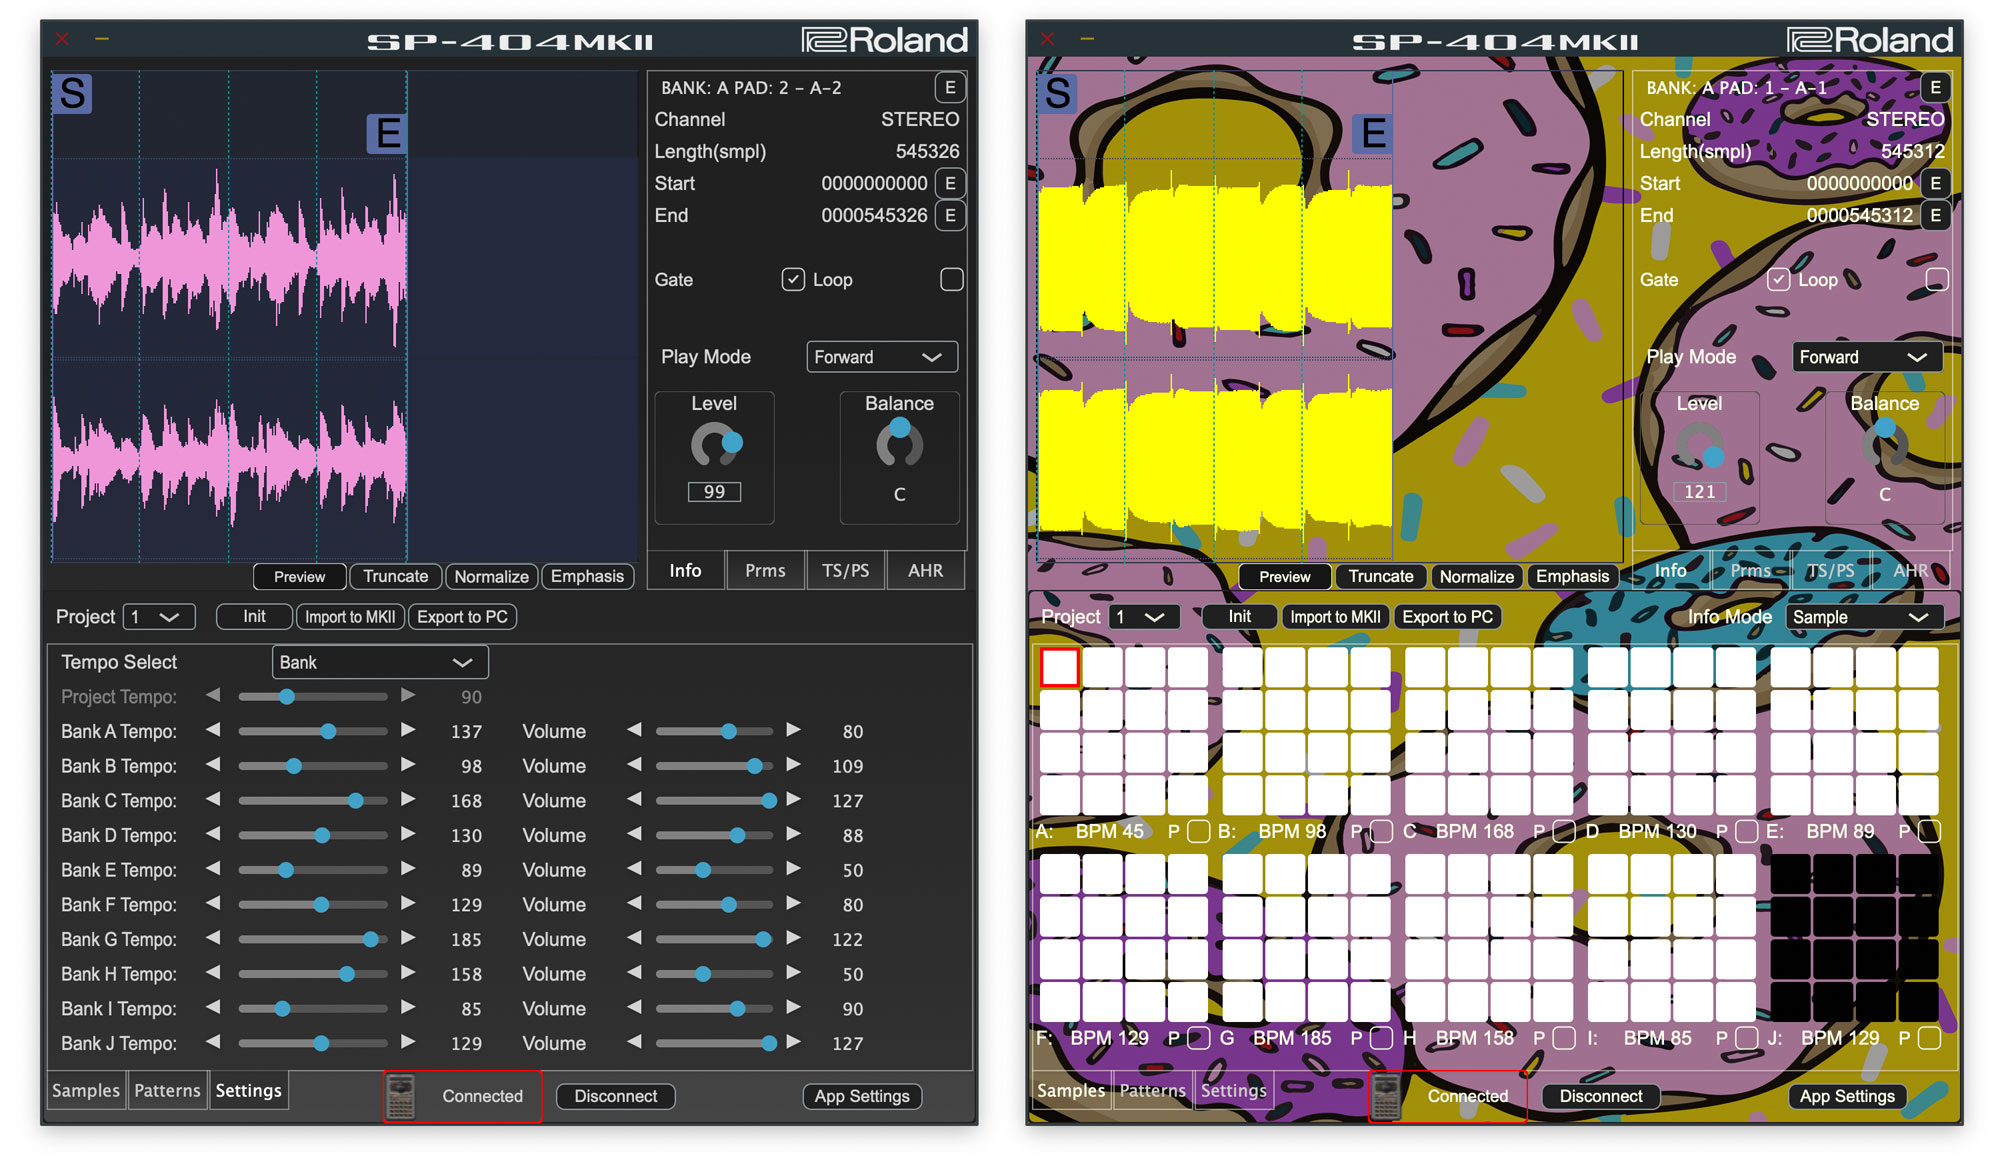Click Export to PC in right window
Screen dimensions: 2000x1156
[1447, 617]
